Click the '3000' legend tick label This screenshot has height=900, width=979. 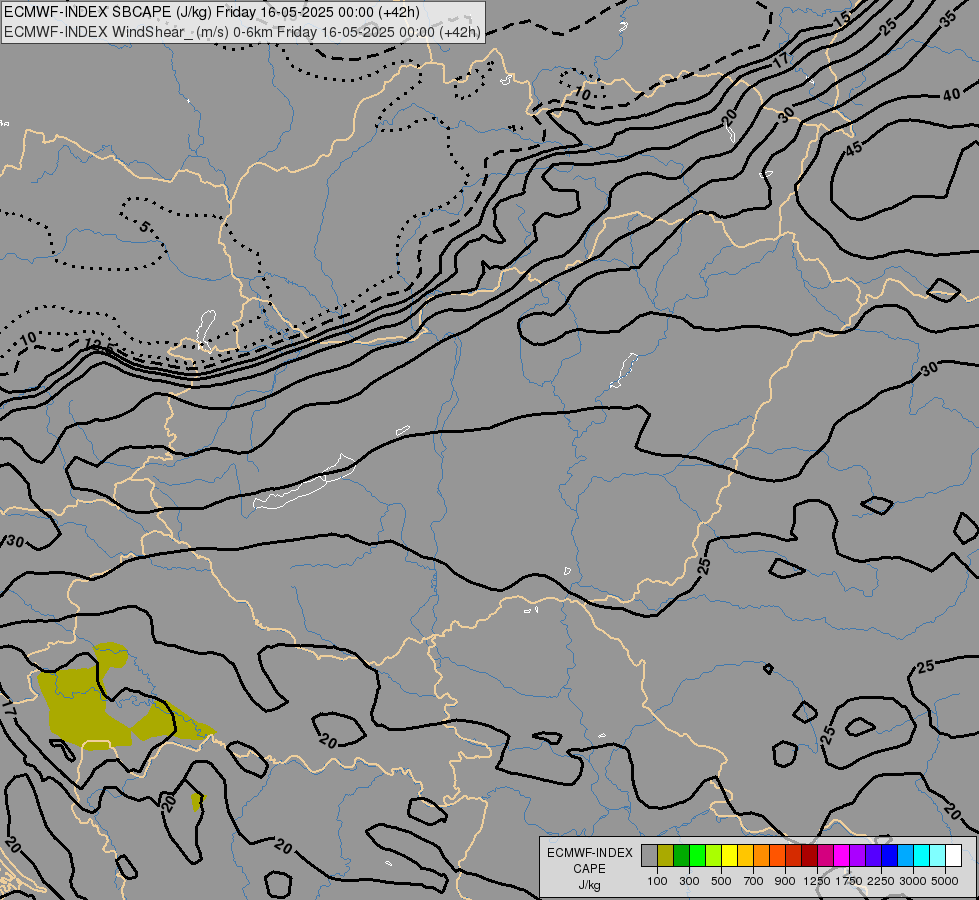[913, 881]
